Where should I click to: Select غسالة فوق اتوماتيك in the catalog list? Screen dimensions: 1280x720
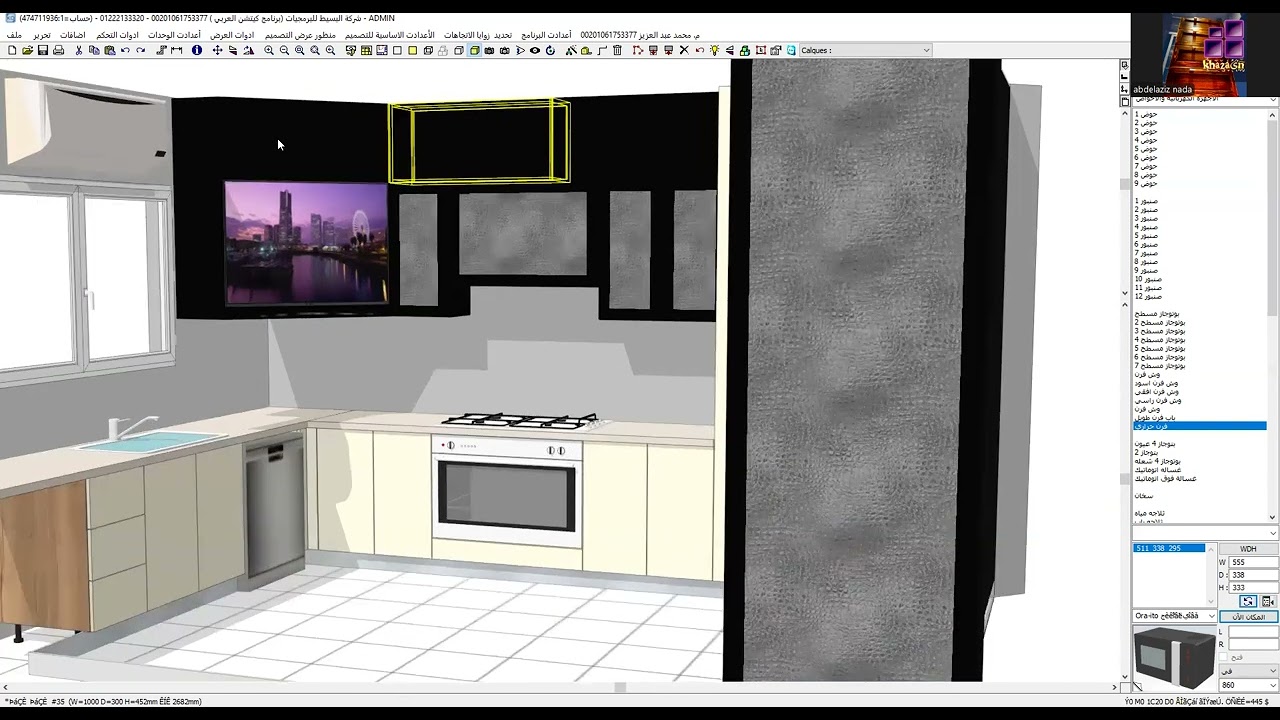click(1165, 478)
